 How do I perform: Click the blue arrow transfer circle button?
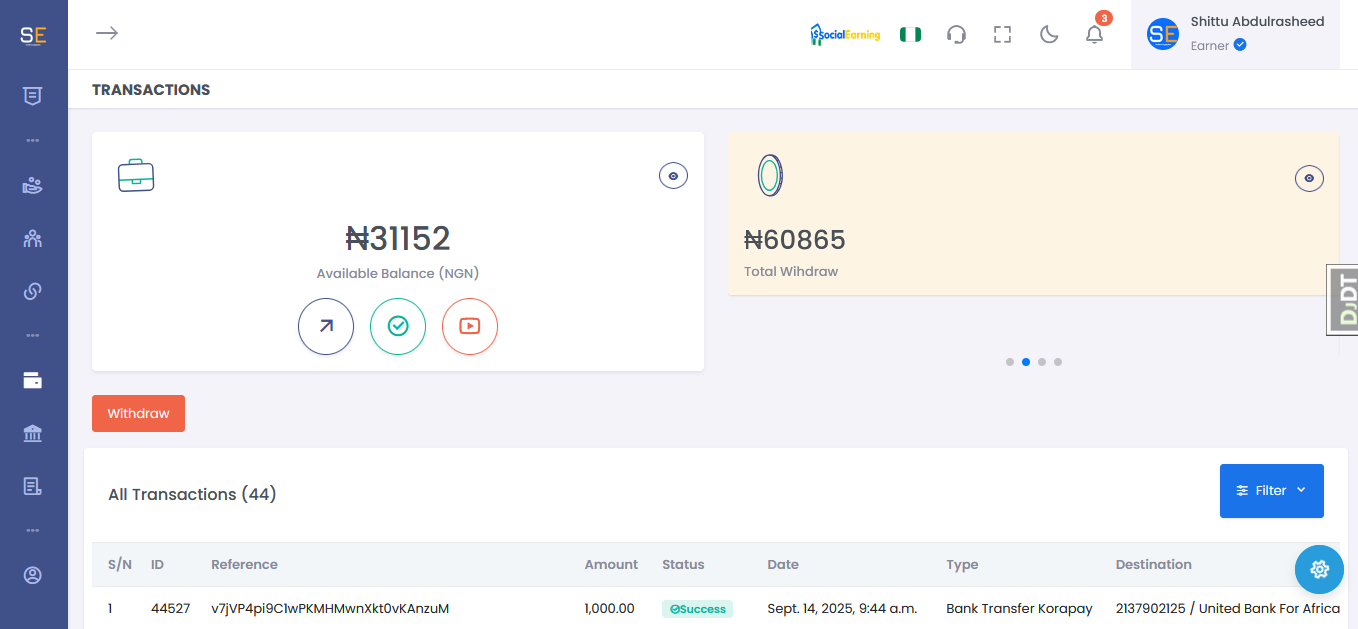click(326, 326)
